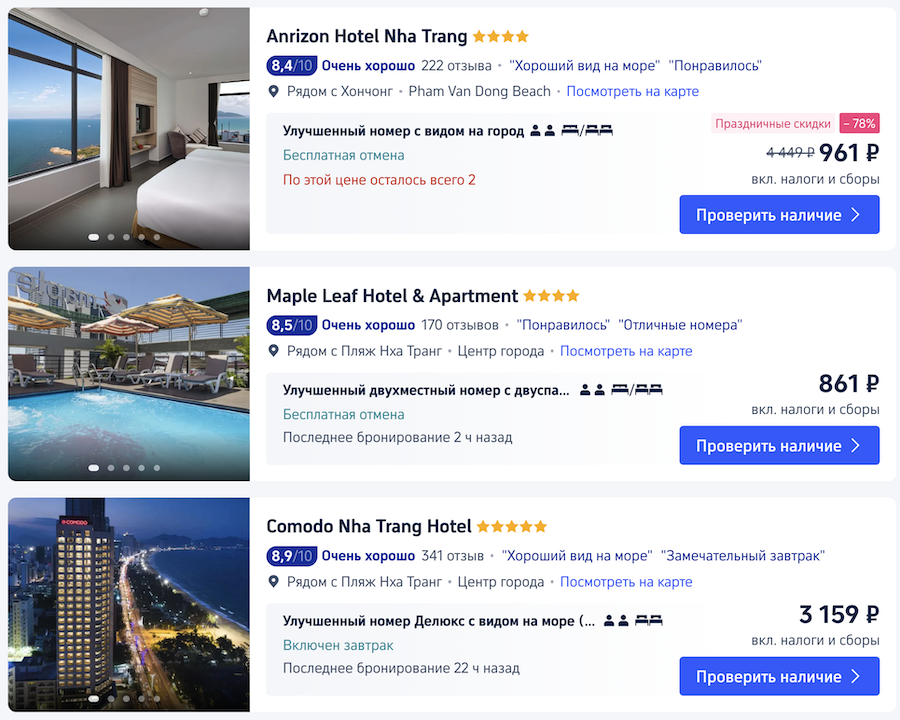Check availability for Comodo Nha Trang Hotel
This screenshot has height=720, width=900.
[779, 676]
